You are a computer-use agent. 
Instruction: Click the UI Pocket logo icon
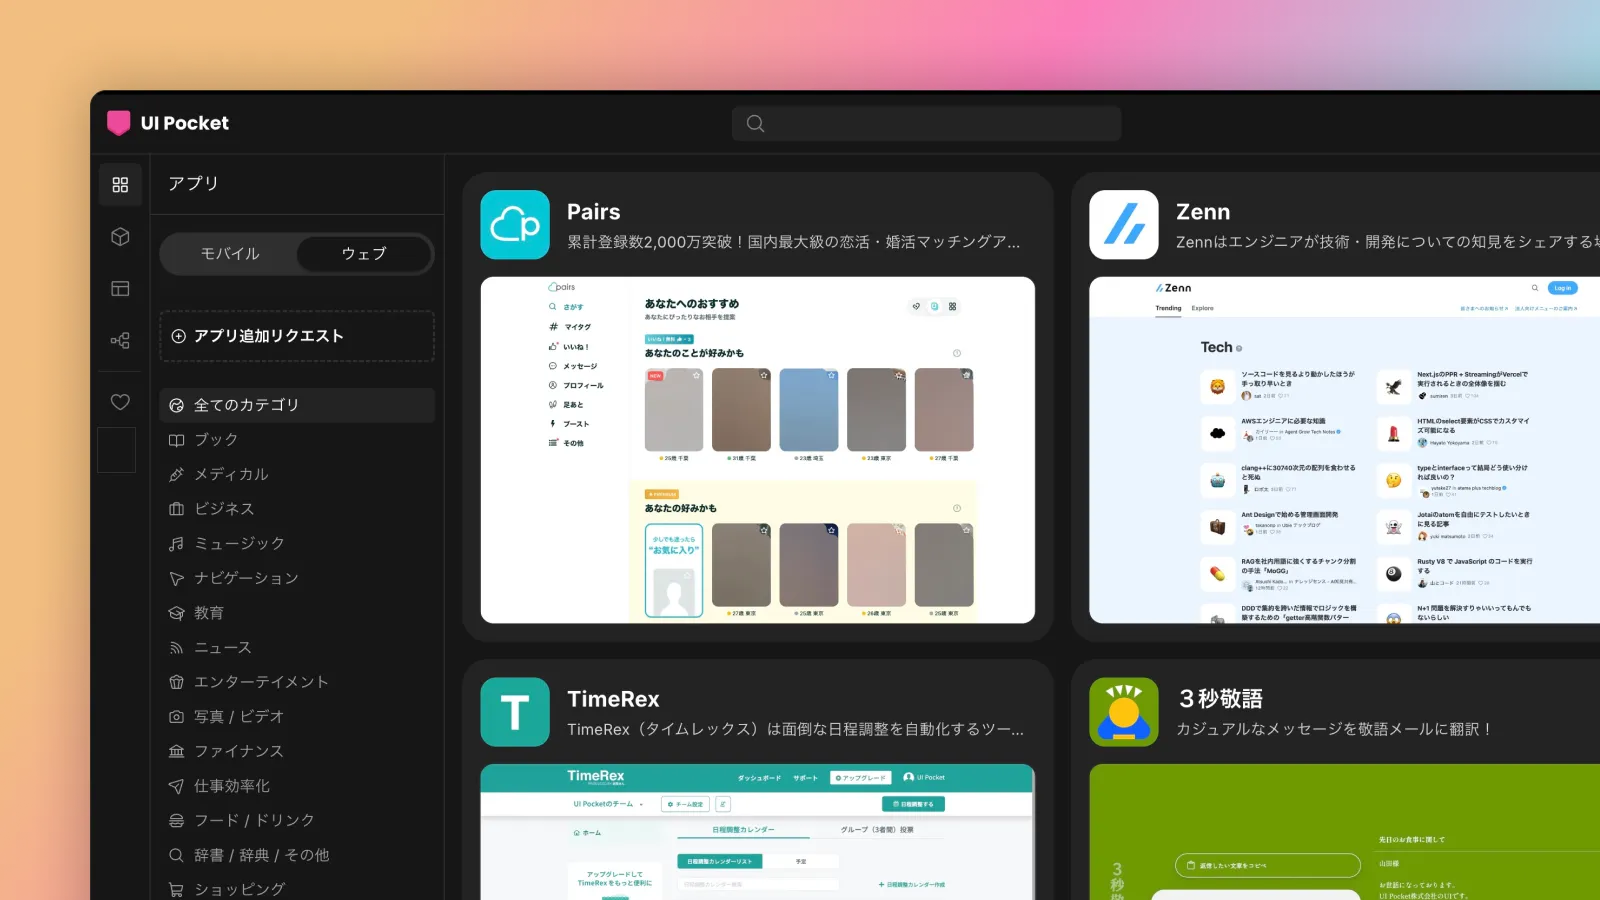(119, 123)
